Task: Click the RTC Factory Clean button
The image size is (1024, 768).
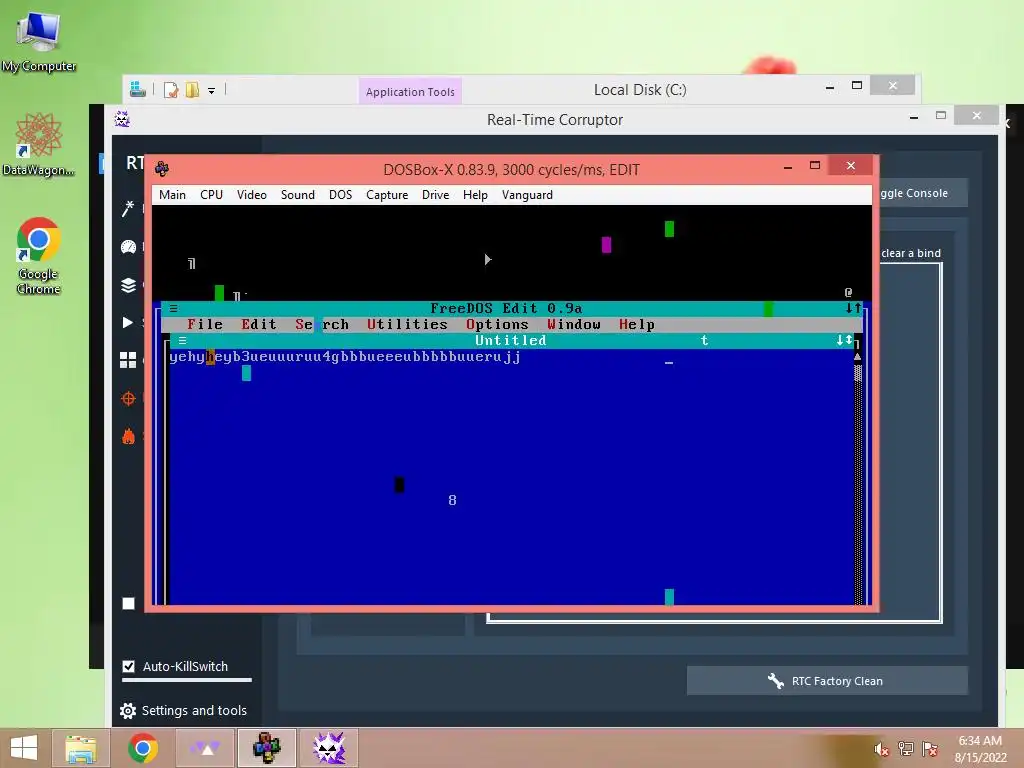Action: tap(827, 681)
